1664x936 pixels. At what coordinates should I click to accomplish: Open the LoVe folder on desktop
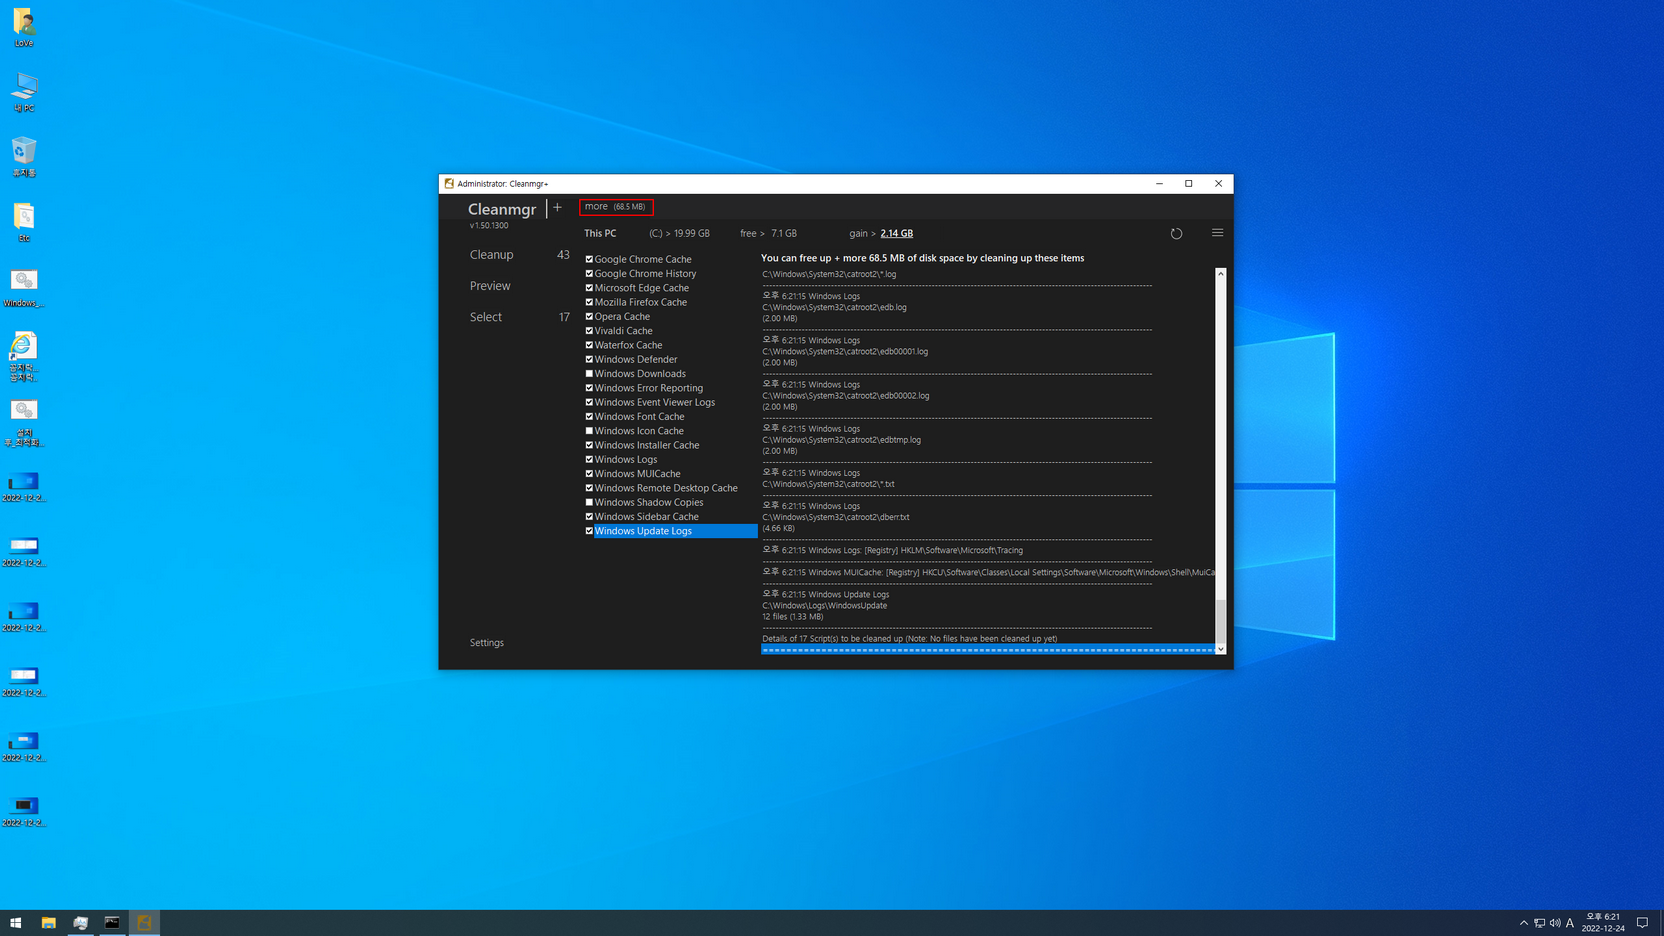tap(24, 27)
